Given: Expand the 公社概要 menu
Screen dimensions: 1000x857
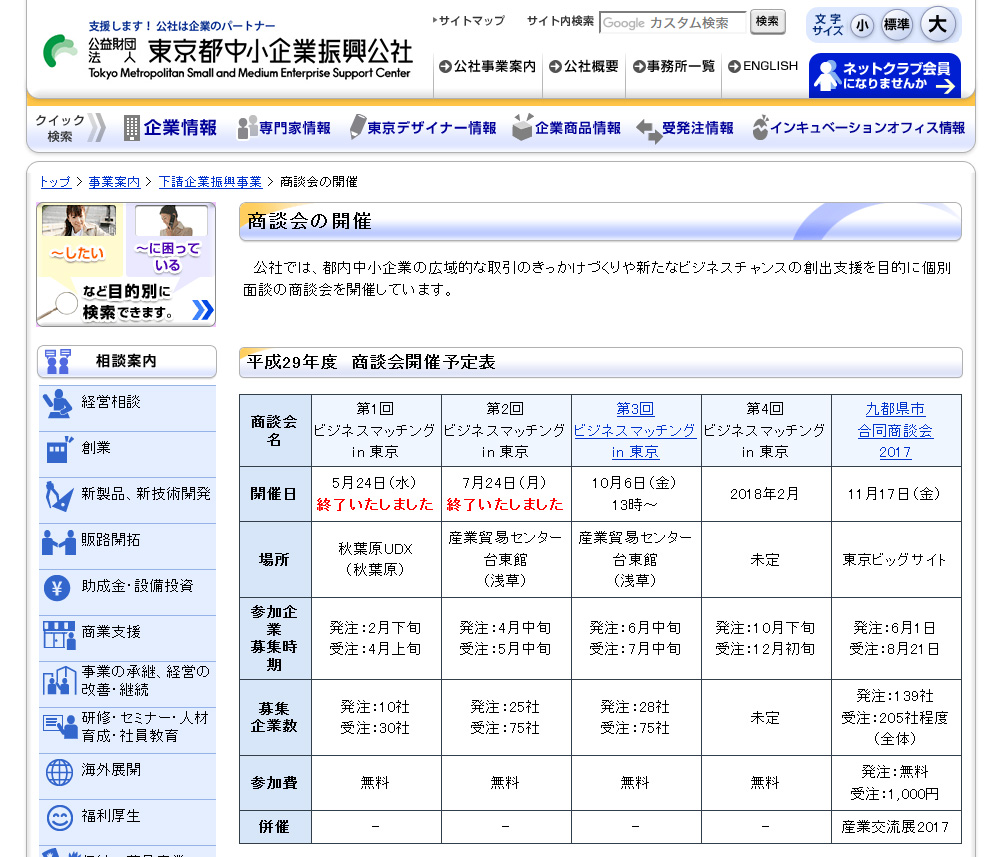Looking at the screenshot, I should (583, 67).
